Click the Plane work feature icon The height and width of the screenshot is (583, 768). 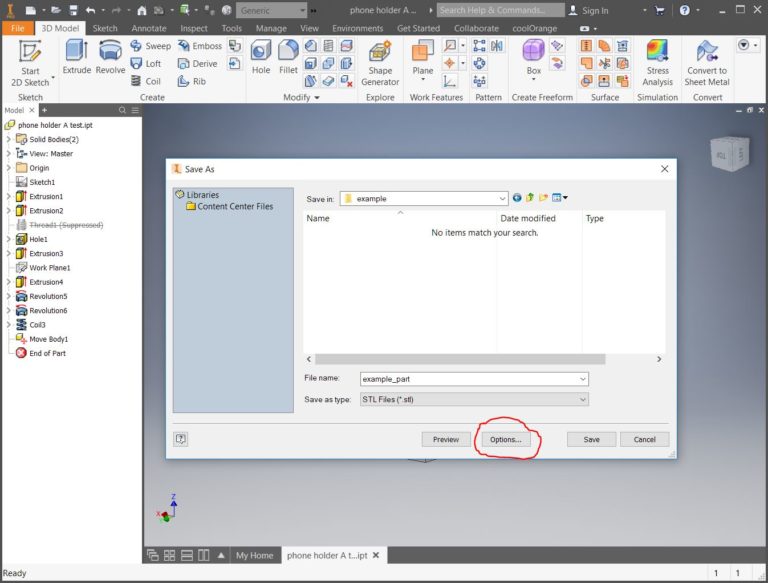click(x=423, y=53)
